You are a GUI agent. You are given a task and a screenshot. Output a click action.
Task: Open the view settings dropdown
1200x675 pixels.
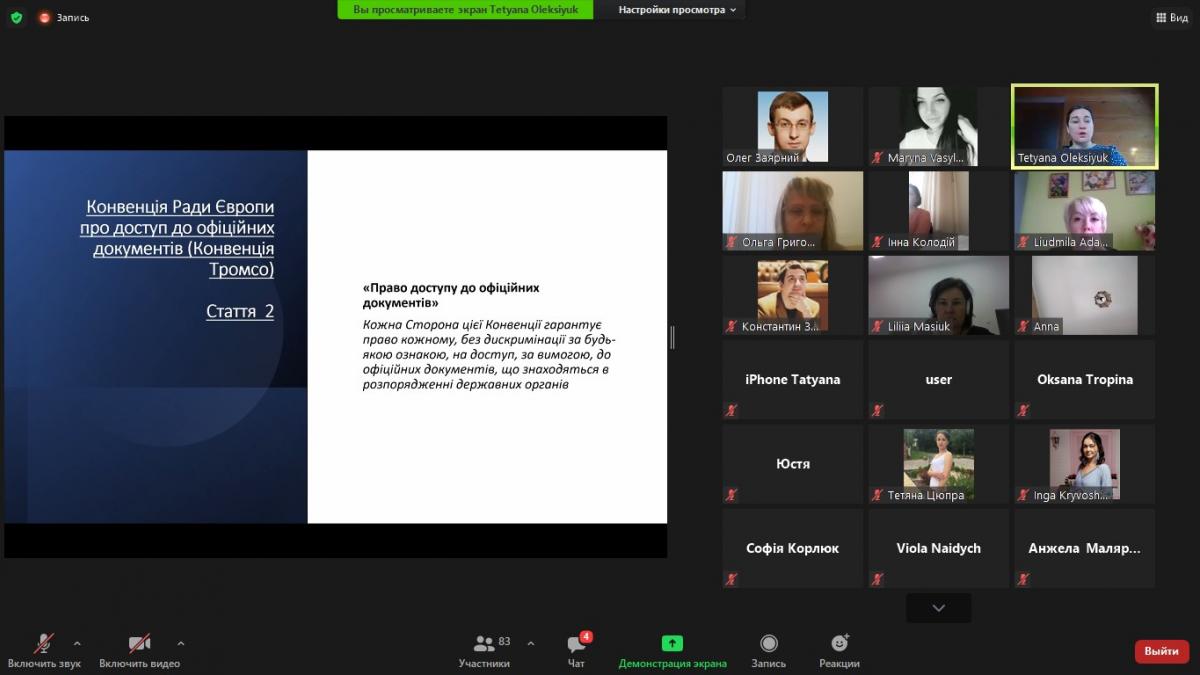676,10
